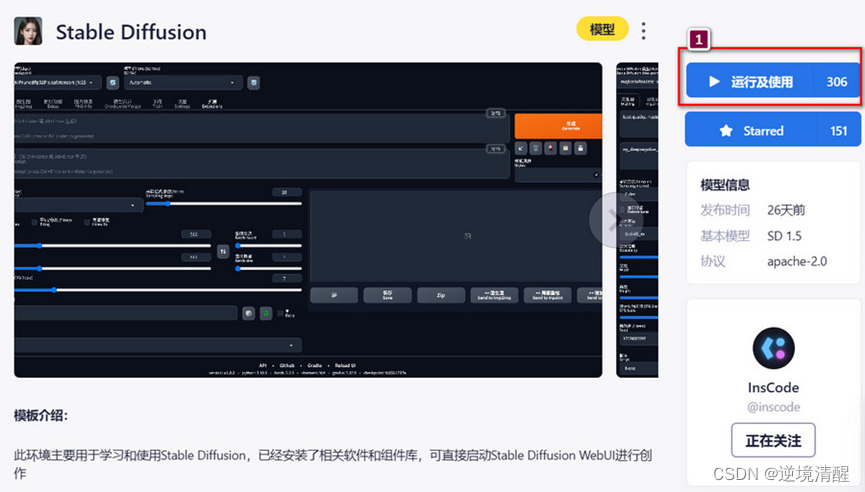Viewport: 865px width, 492px height.
Task: Open the sampling method dropdown
Action: tap(79, 205)
